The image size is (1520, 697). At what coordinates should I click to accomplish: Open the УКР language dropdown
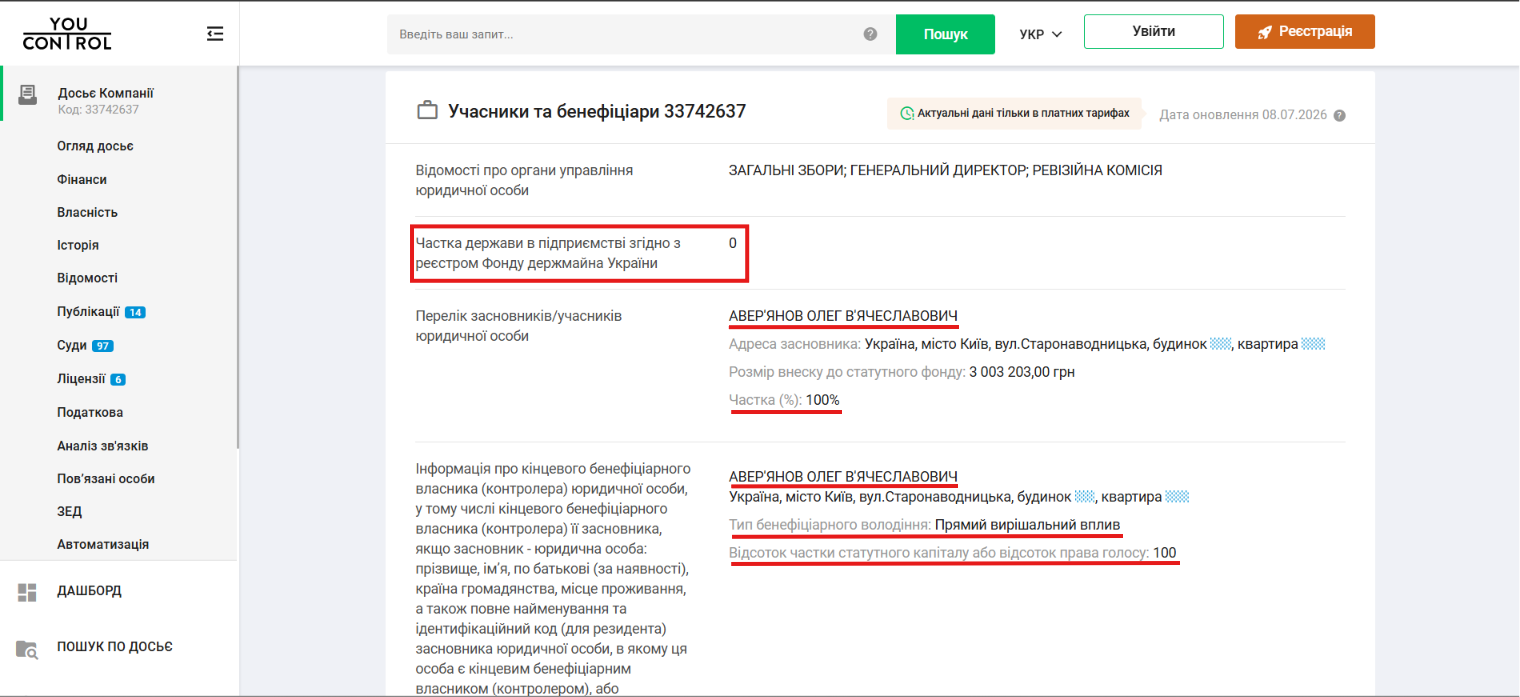pos(1040,34)
